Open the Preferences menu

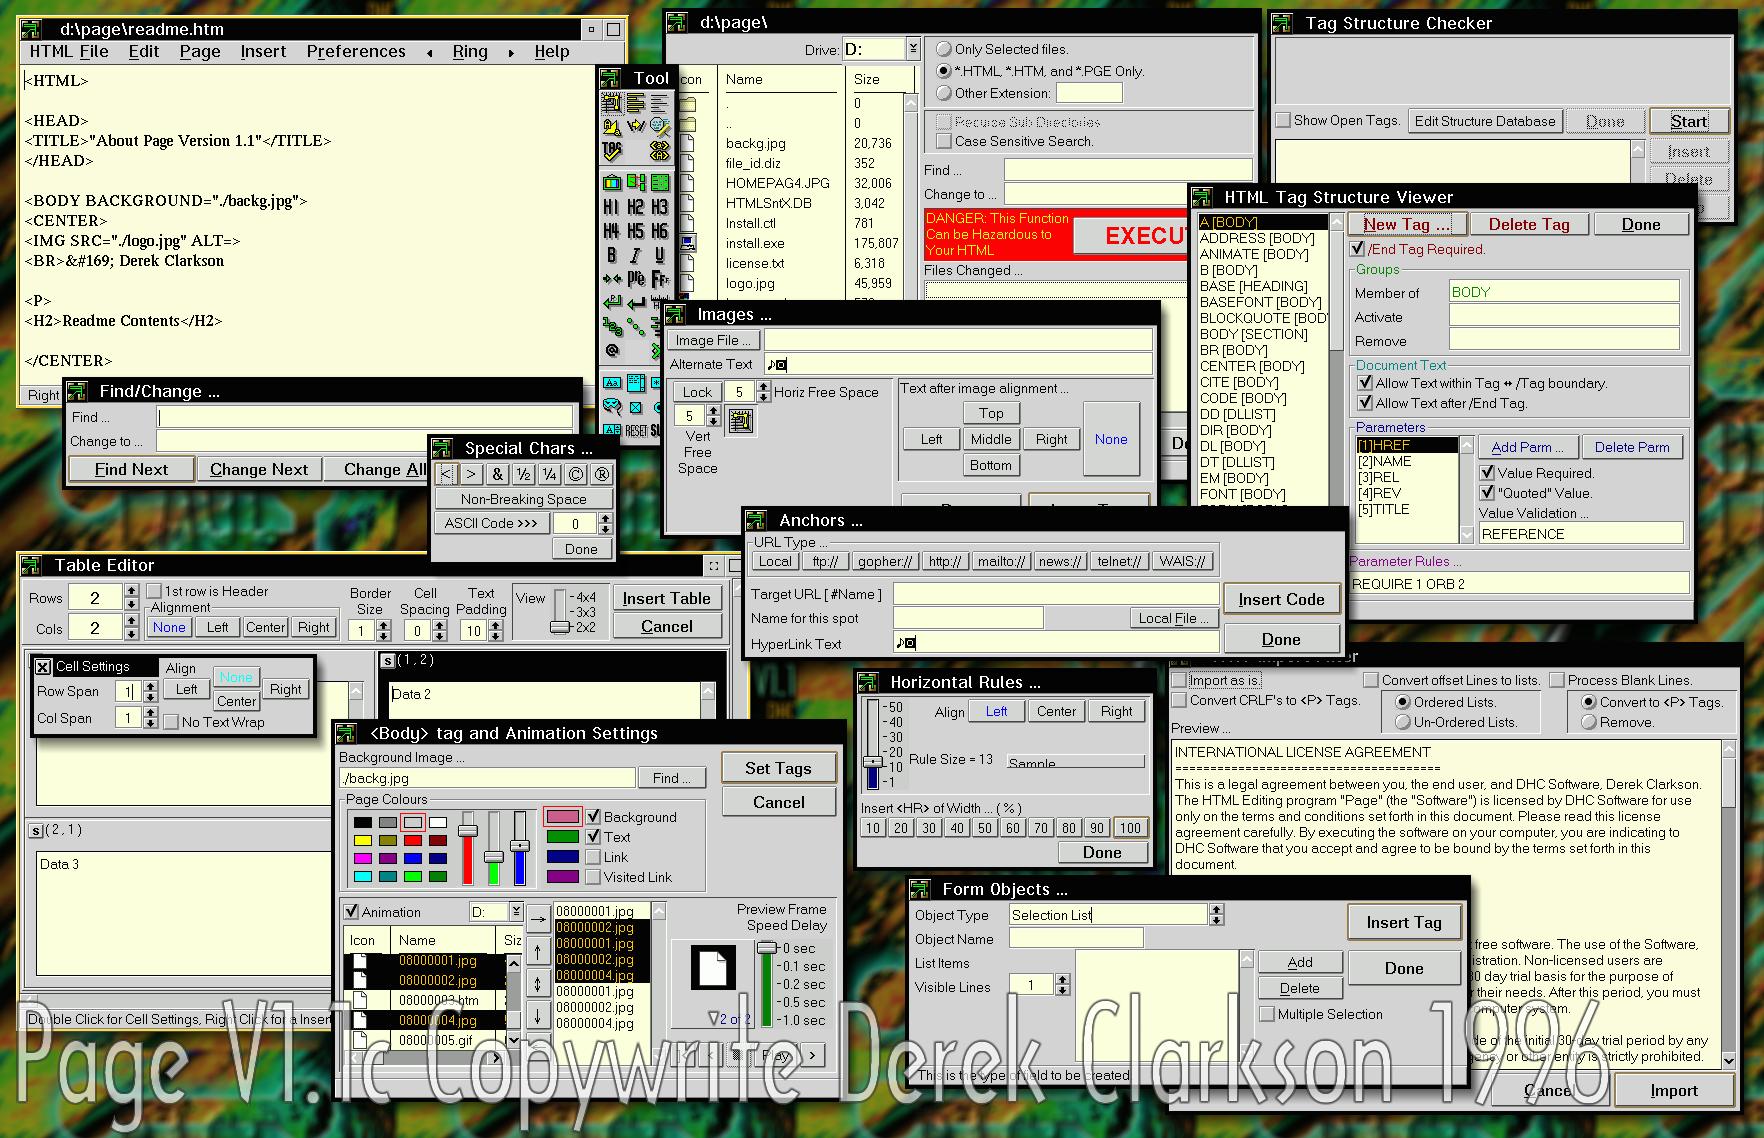pyautogui.click(x=356, y=52)
